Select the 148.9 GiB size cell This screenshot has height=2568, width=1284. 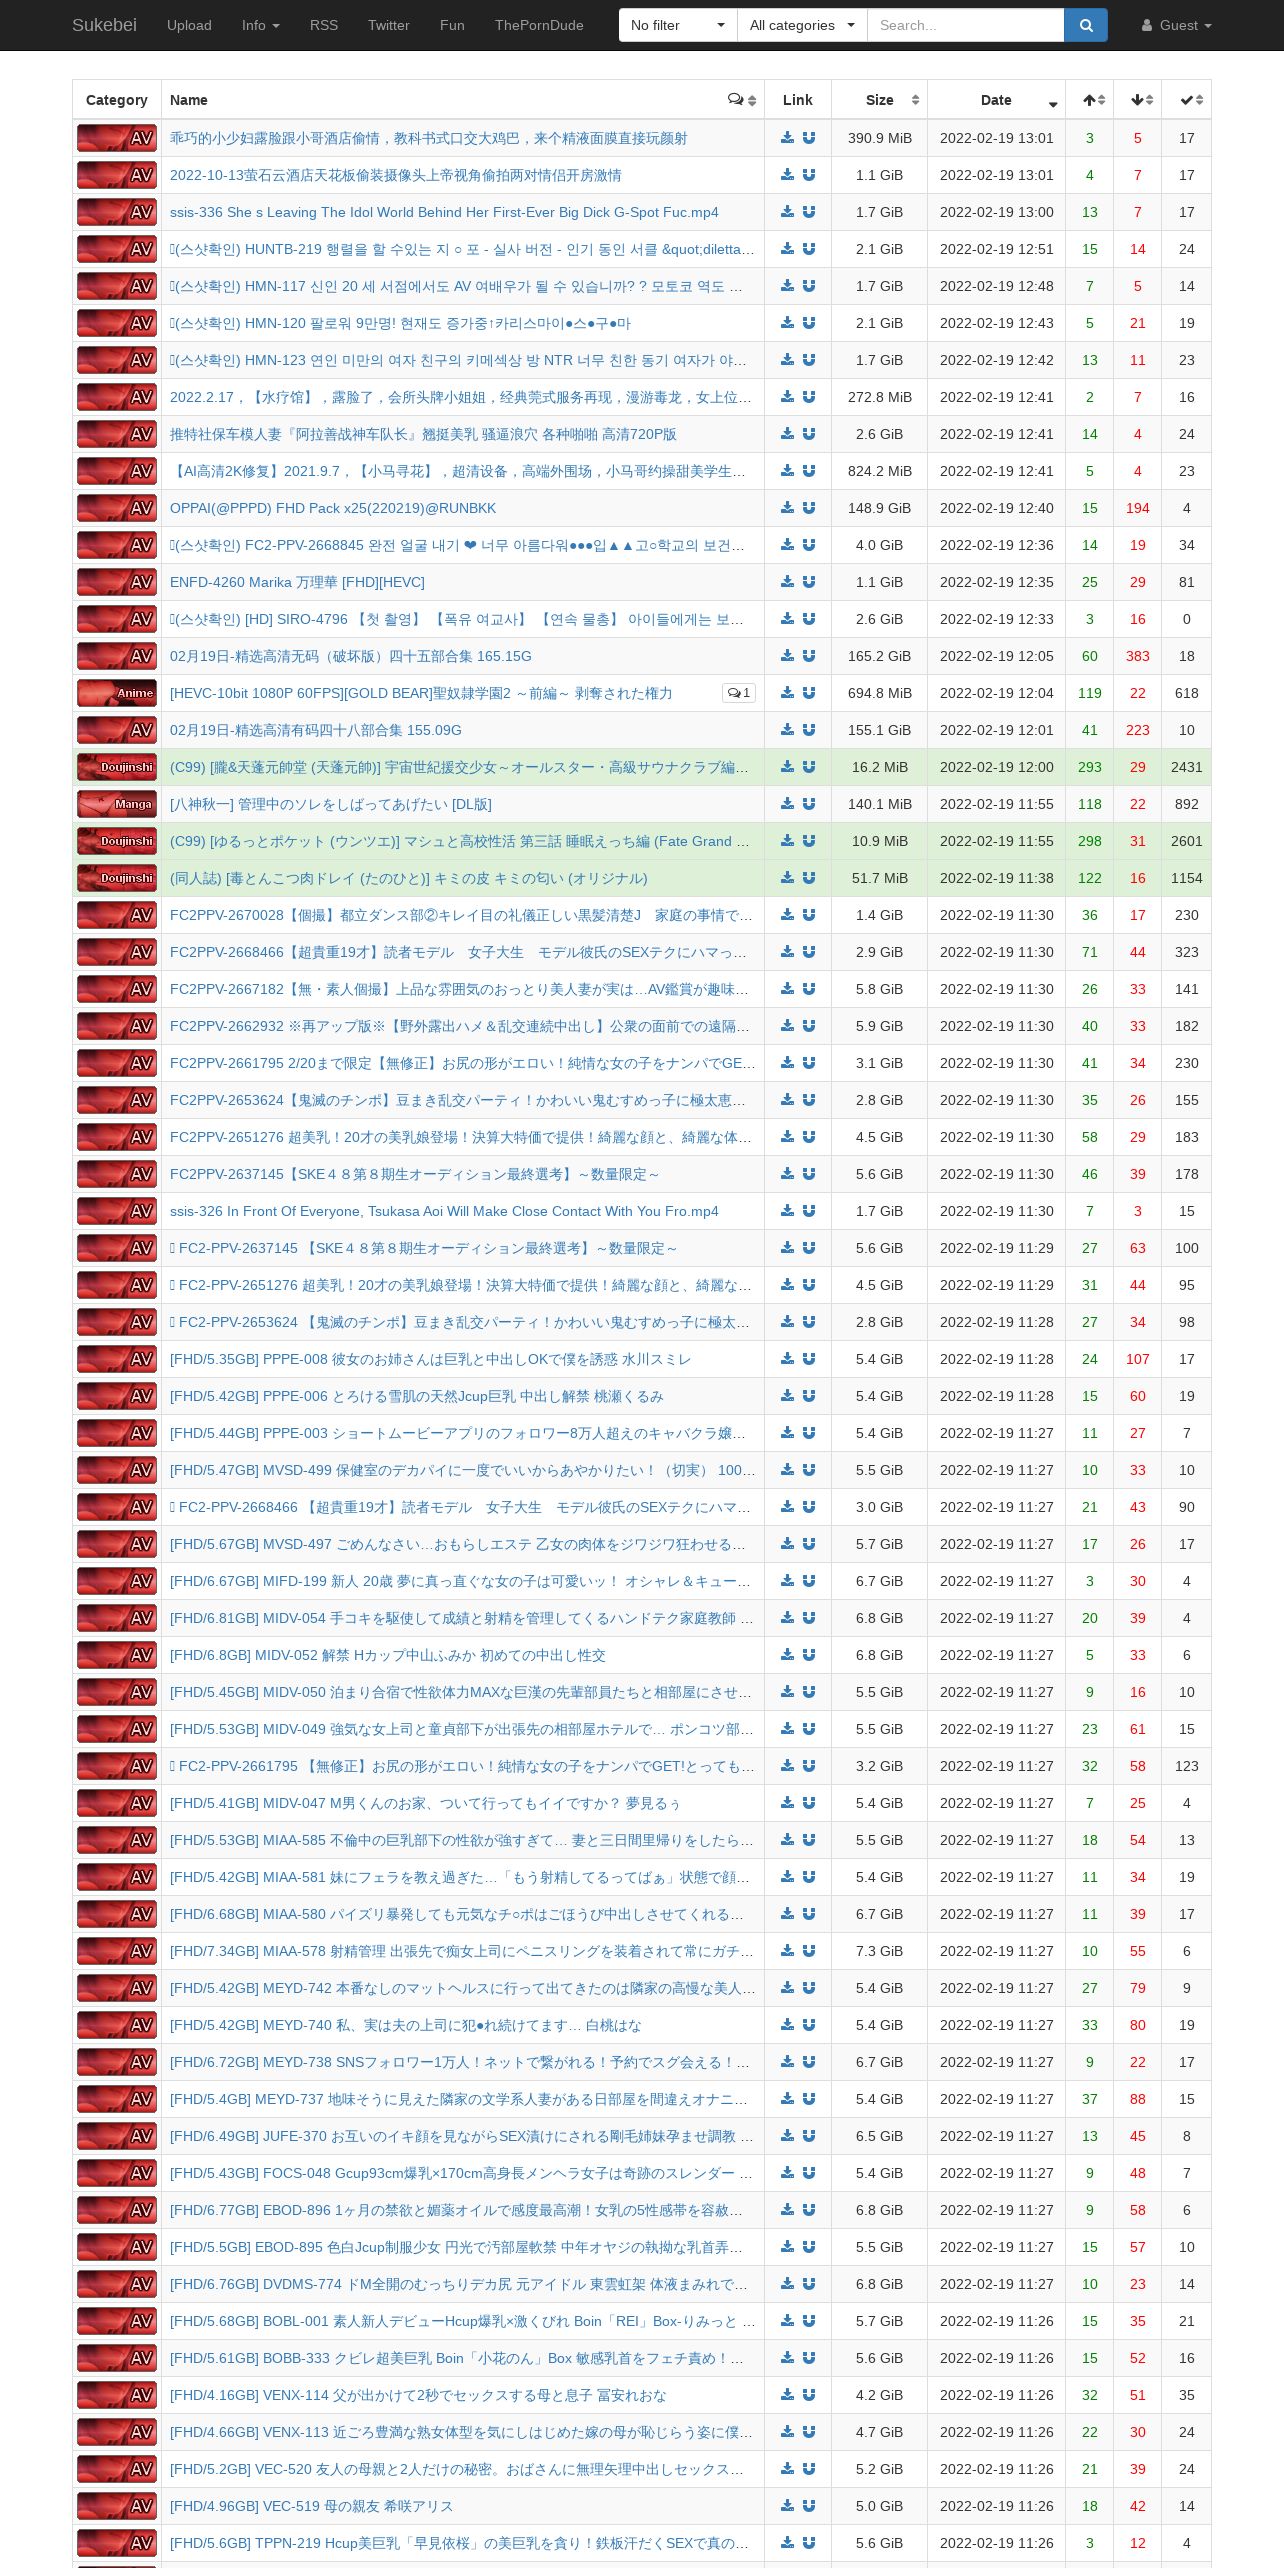tap(879, 508)
